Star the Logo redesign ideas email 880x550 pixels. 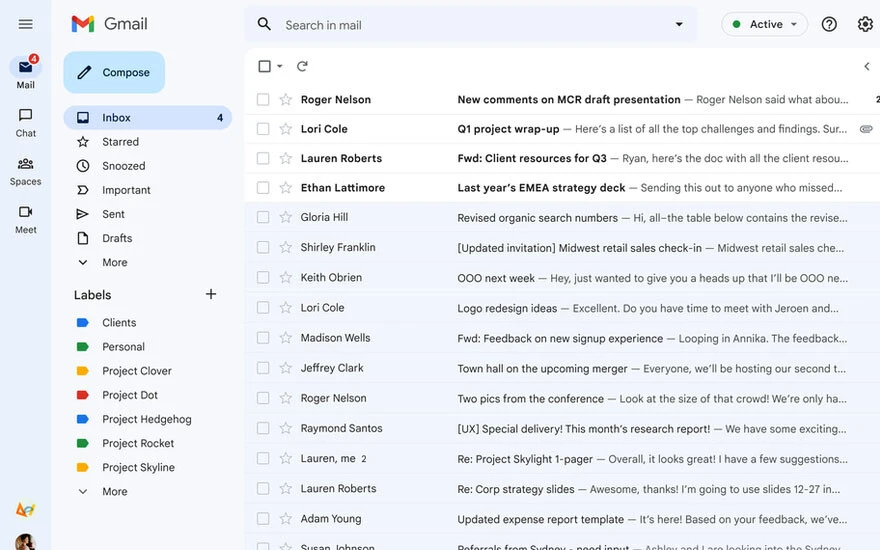tap(286, 308)
